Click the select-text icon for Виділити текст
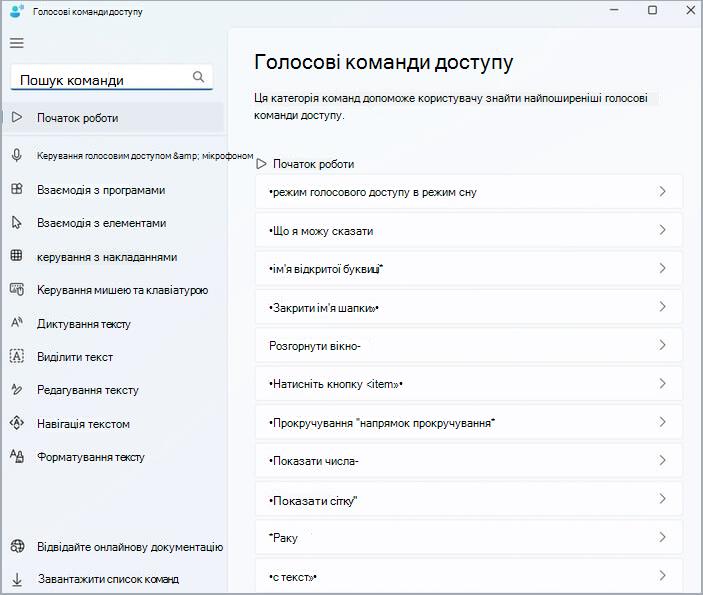Image resolution: width=703 pixels, height=595 pixels. point(17,356)
